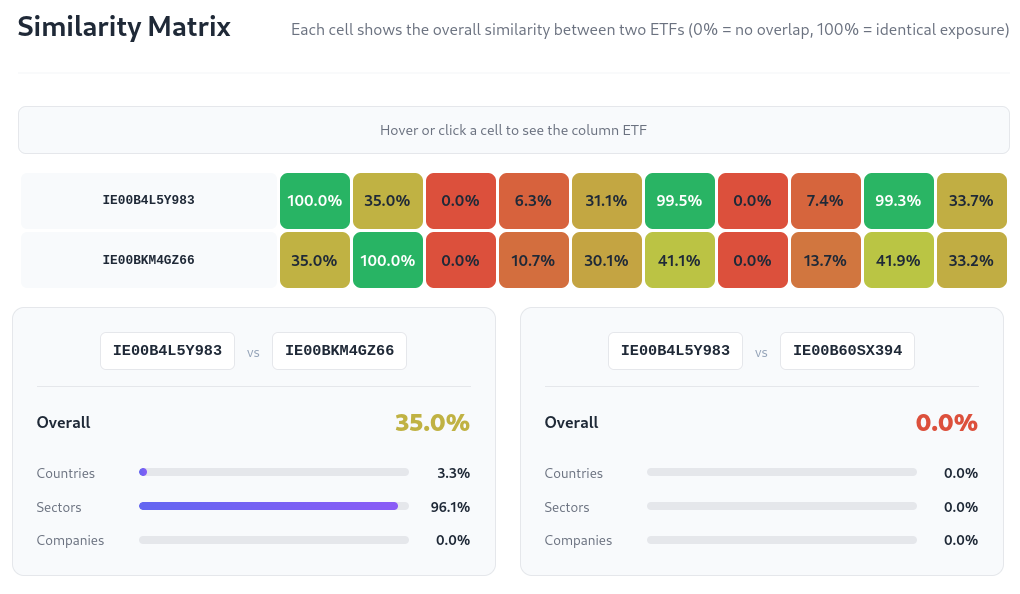Click the 13.7% cell in the second row
The width and height of the screenshot is (1020, 594).
[x=825, y=259]
